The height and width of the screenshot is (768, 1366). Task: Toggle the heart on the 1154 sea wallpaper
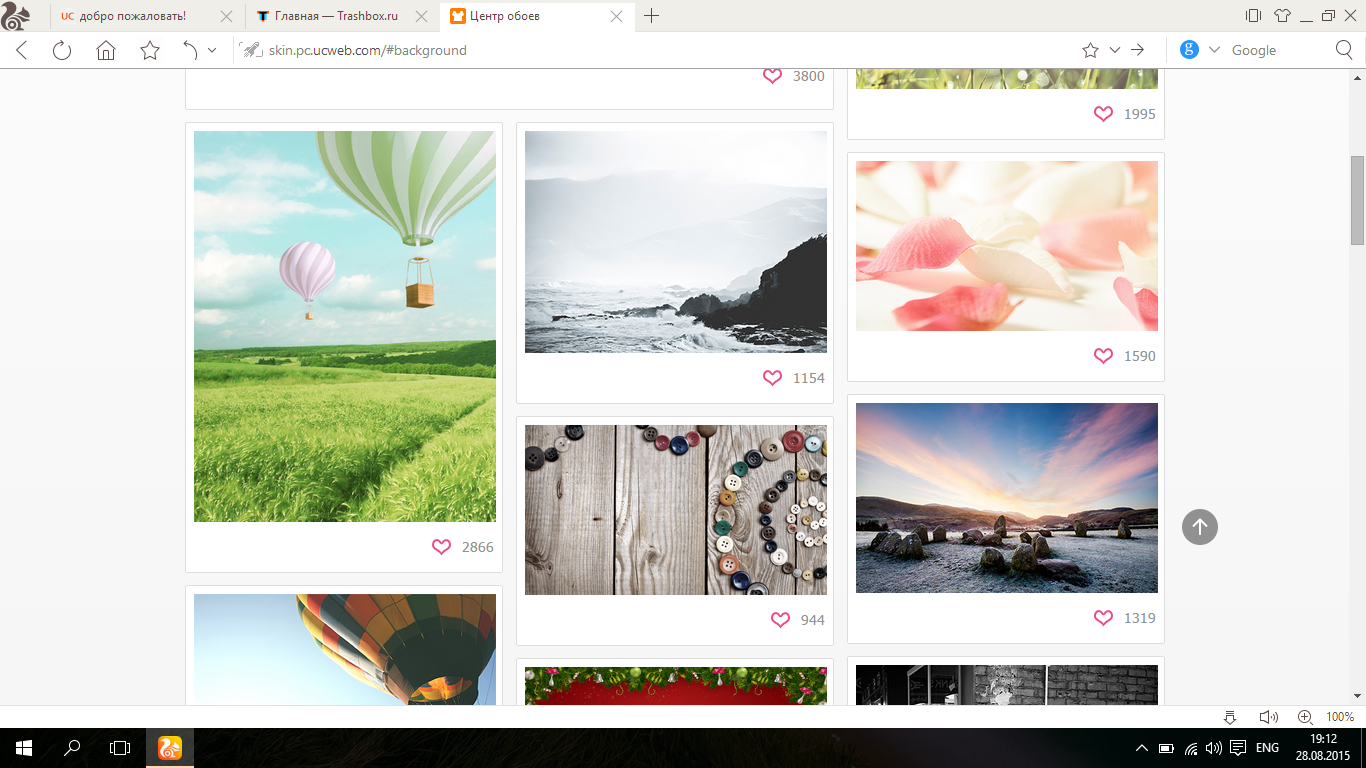pyautogui.click(x=772, y=378)
